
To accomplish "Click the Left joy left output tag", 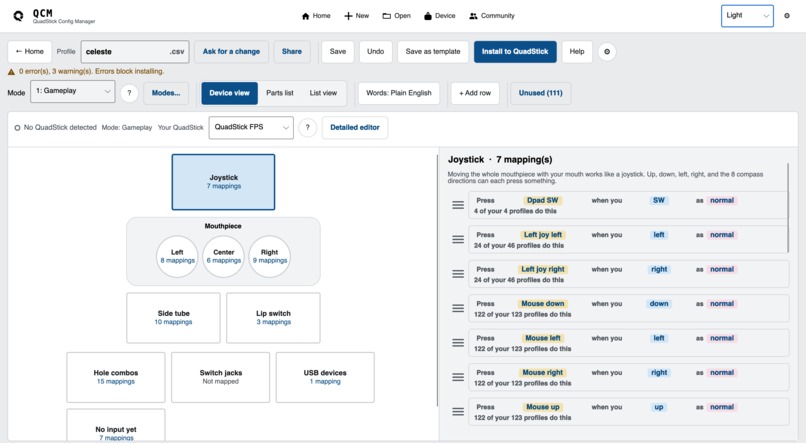I will coord(543,235).
